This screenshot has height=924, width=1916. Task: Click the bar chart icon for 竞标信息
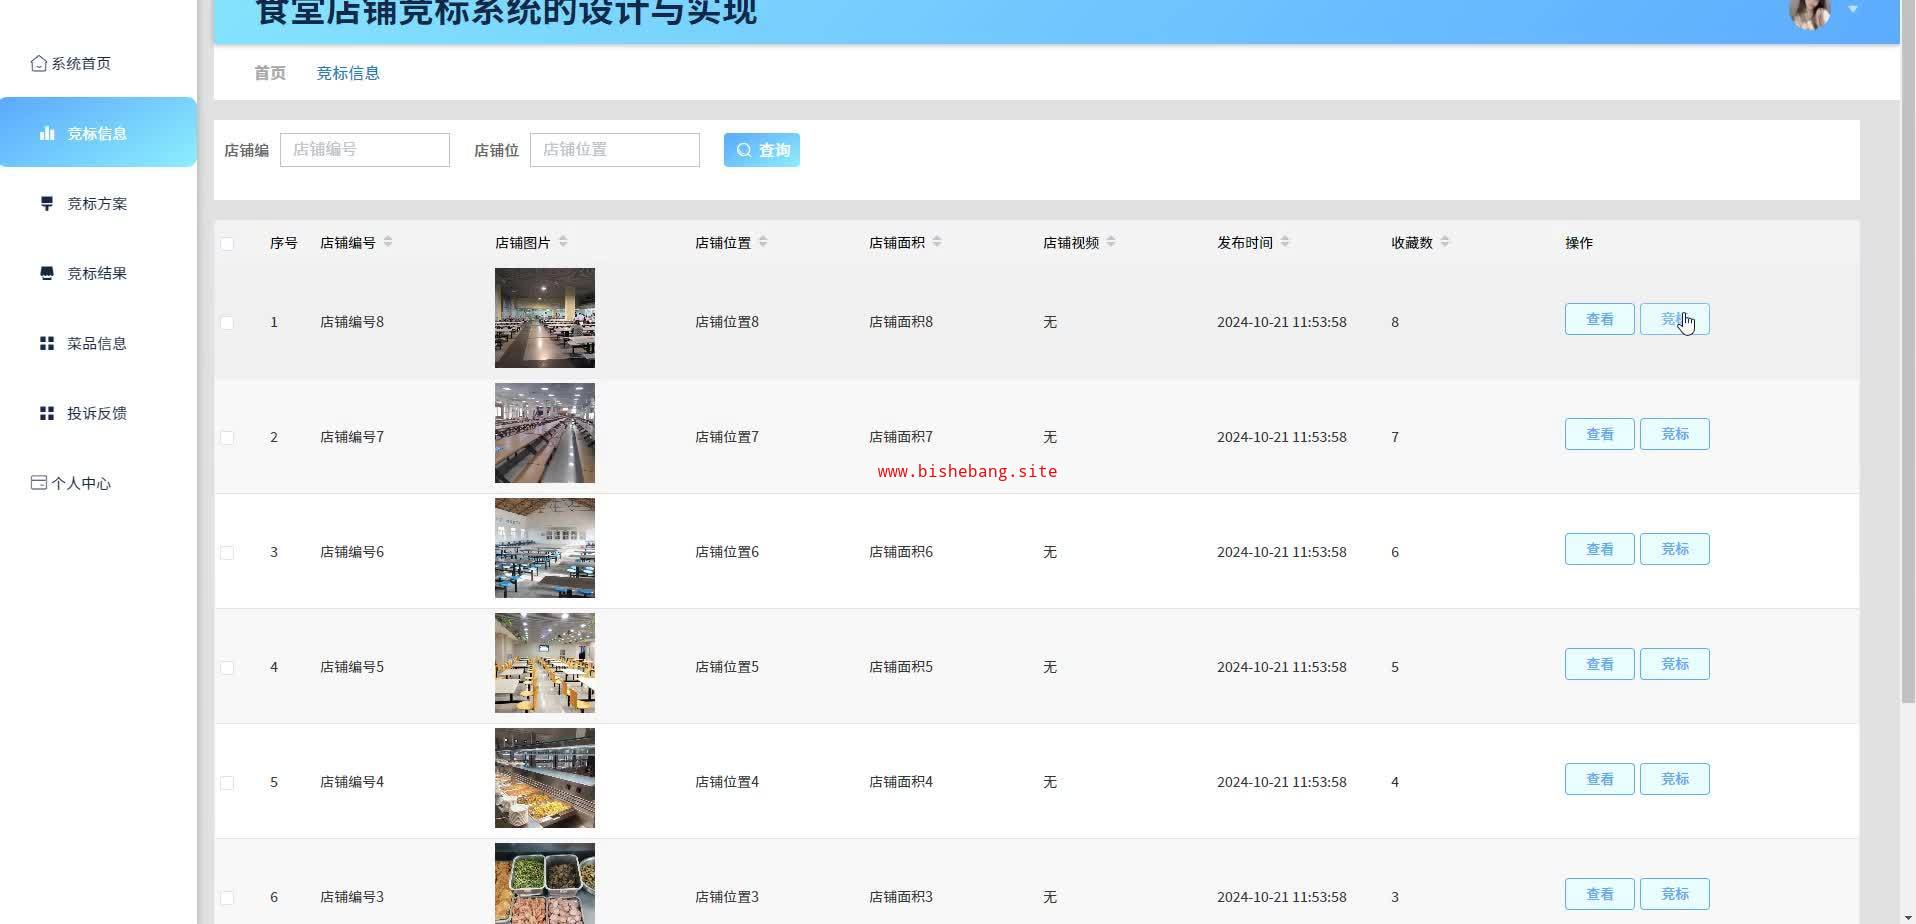47,133
